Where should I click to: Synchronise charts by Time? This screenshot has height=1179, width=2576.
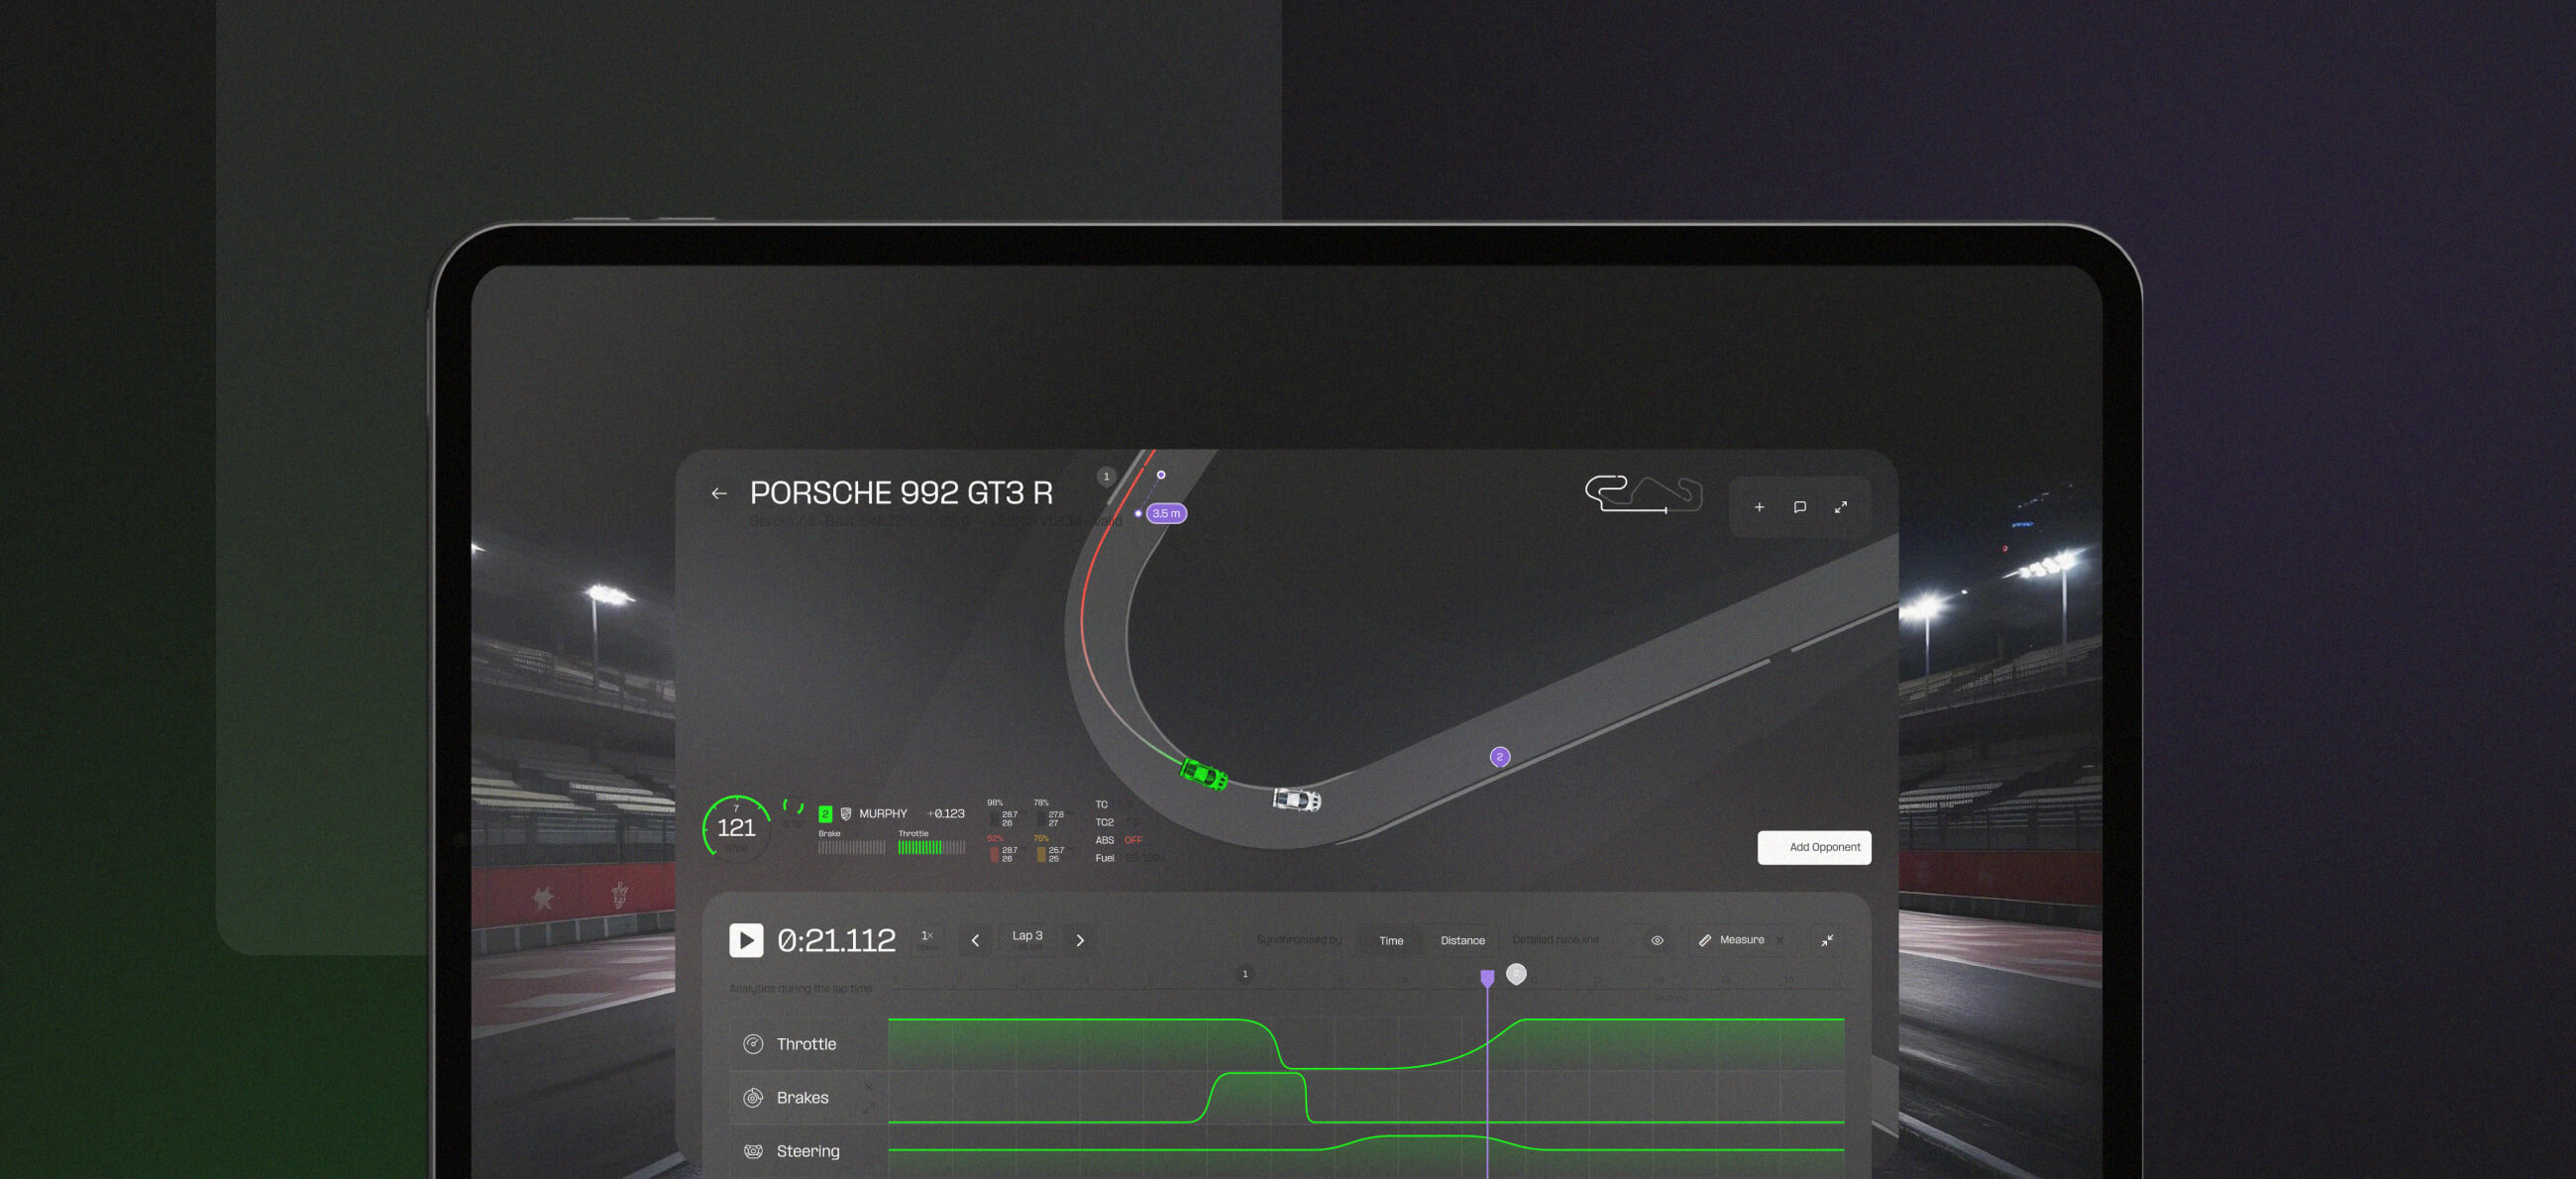coord(1391,940)
